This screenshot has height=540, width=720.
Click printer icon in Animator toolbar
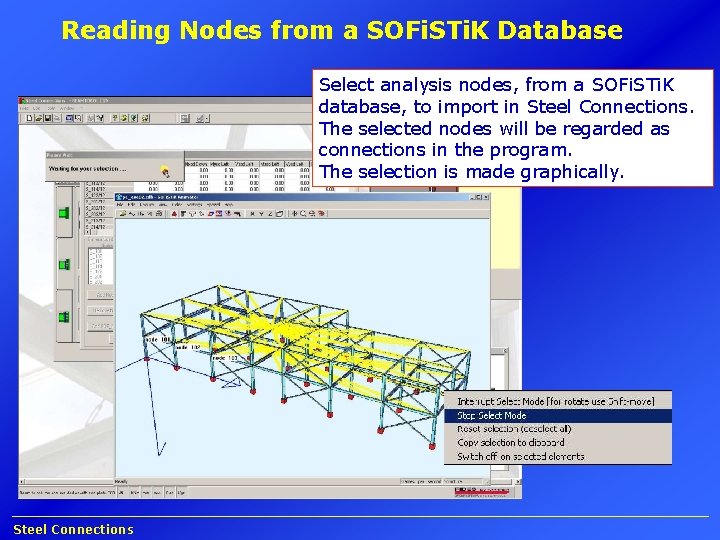click(159, 214)
